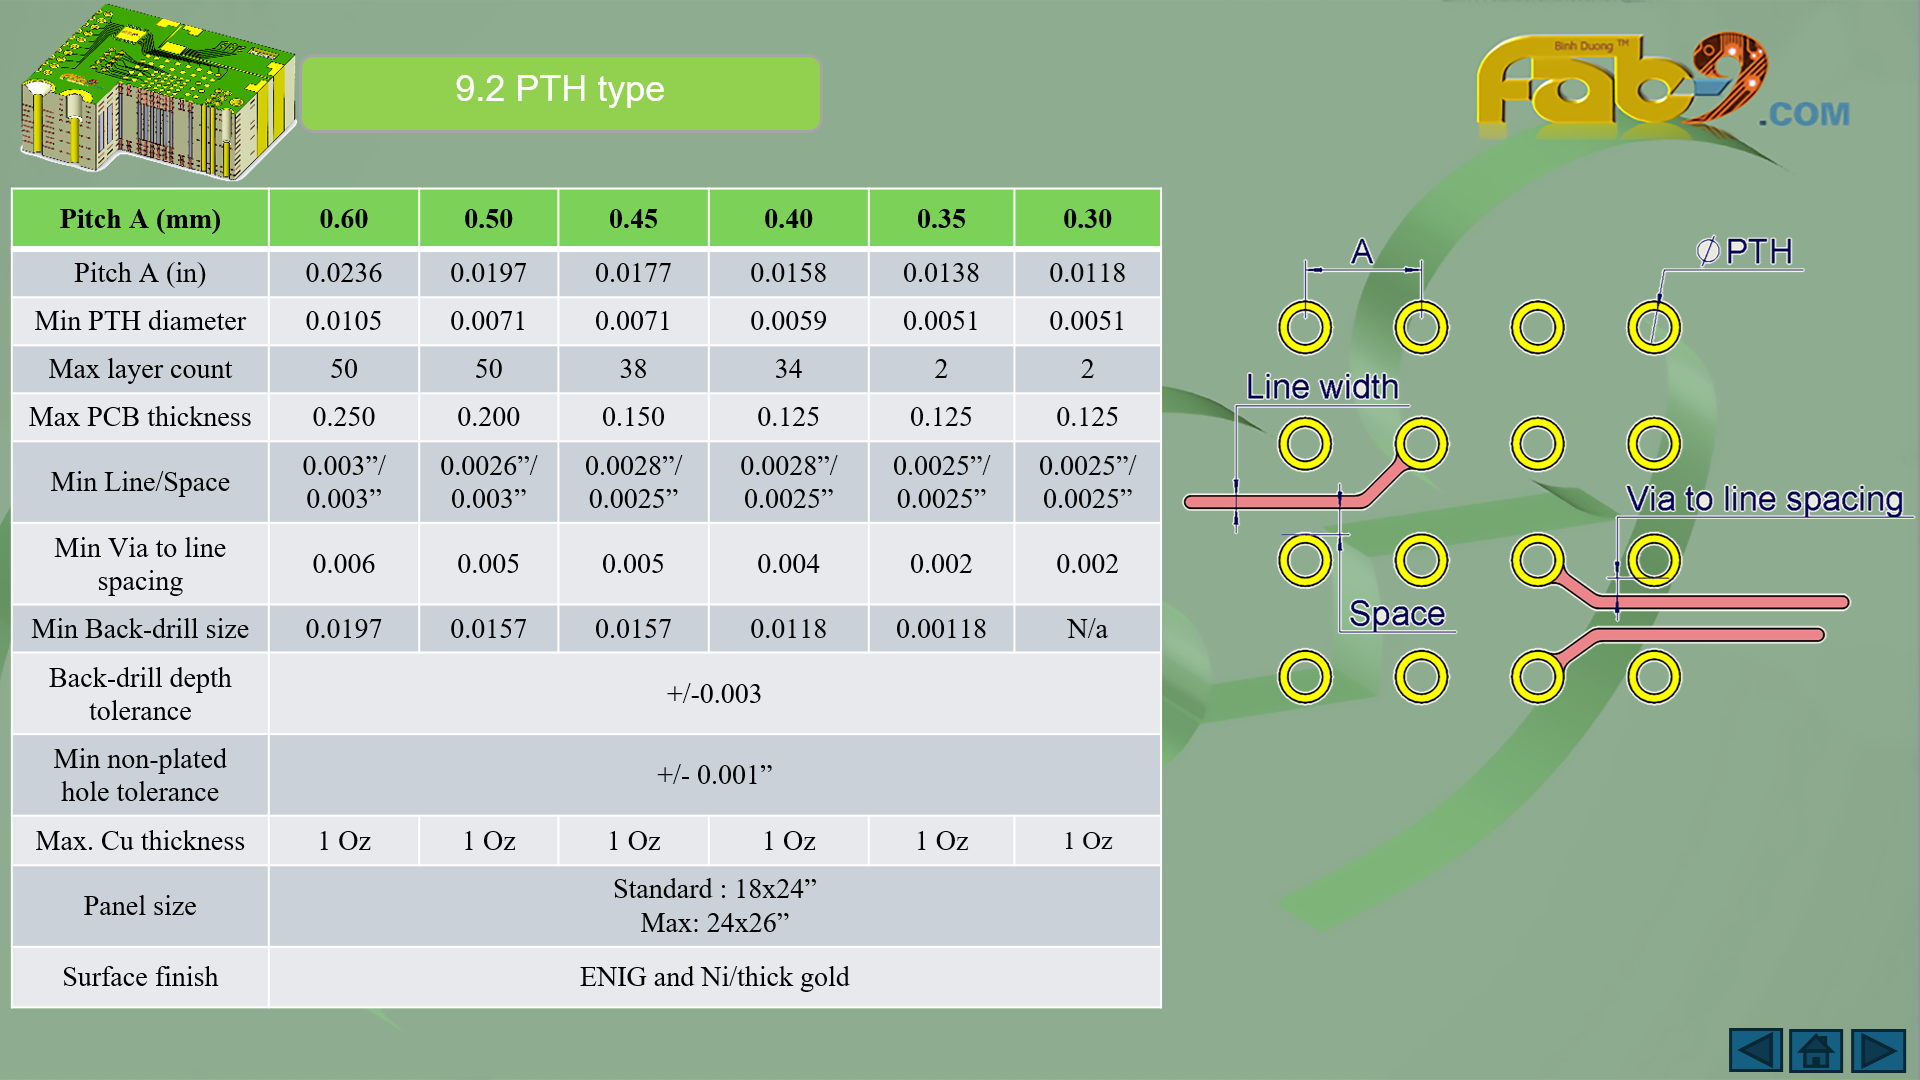
Task: Select the 0.30 pitch column header
Action: (x=1087, y=218)
